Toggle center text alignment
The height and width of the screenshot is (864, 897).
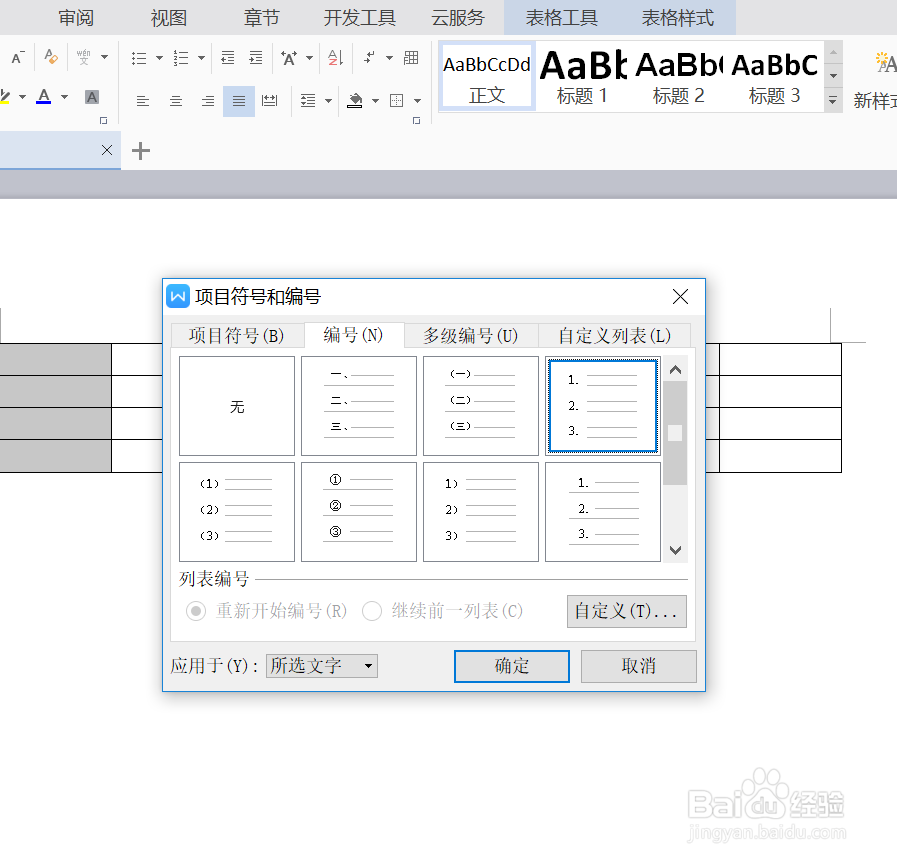pyautogui.click(x=177, y=100)
